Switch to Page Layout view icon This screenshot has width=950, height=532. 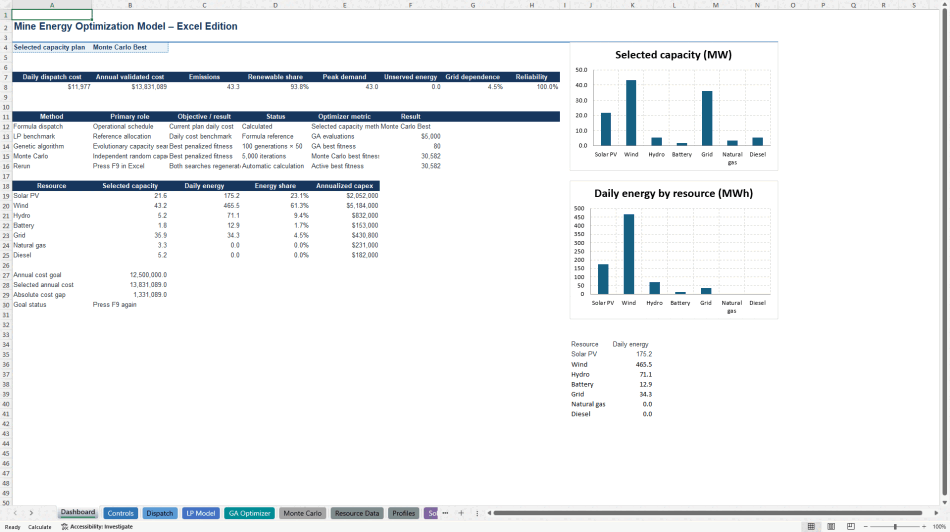point(831,527)
